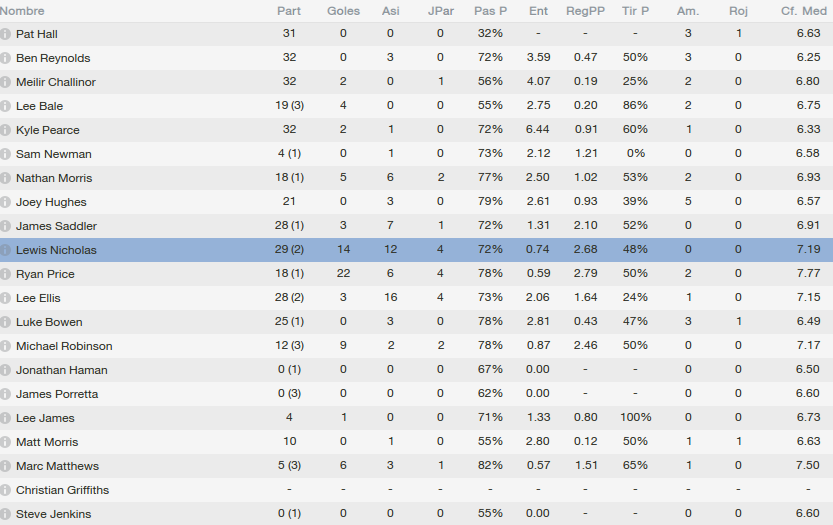
Task: Select the James Saddler name link
Action: tap(56, 226)
